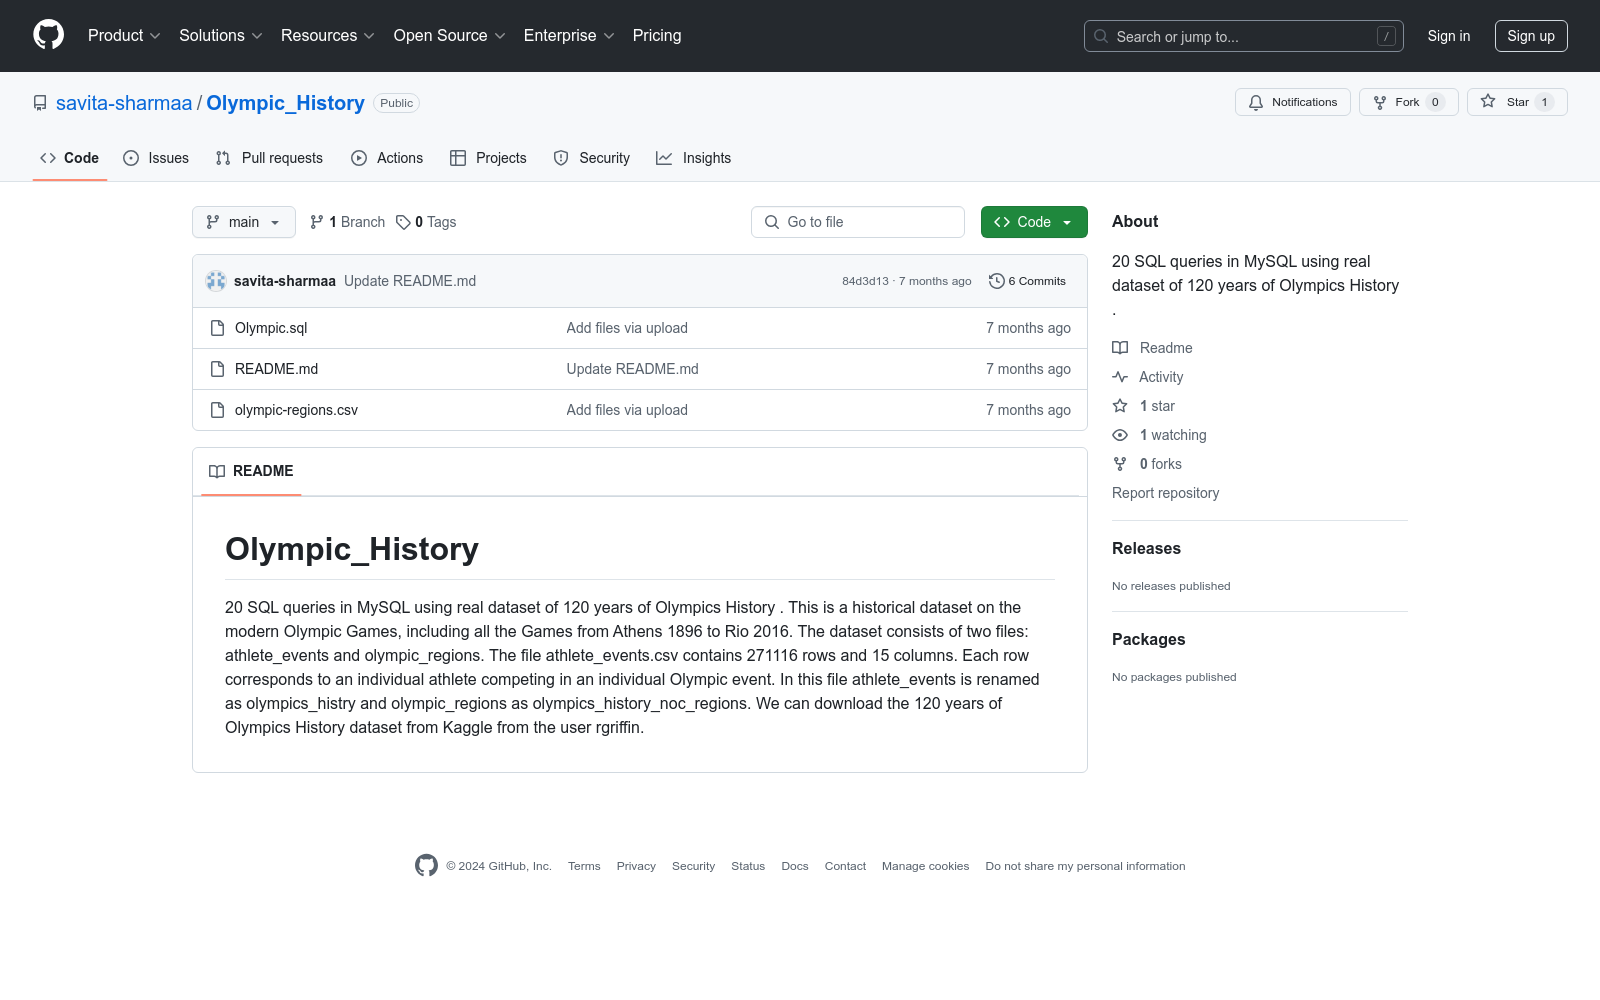Click the footer Terms link
This screenshot has height=1000, width=1600.
[584, 866]
